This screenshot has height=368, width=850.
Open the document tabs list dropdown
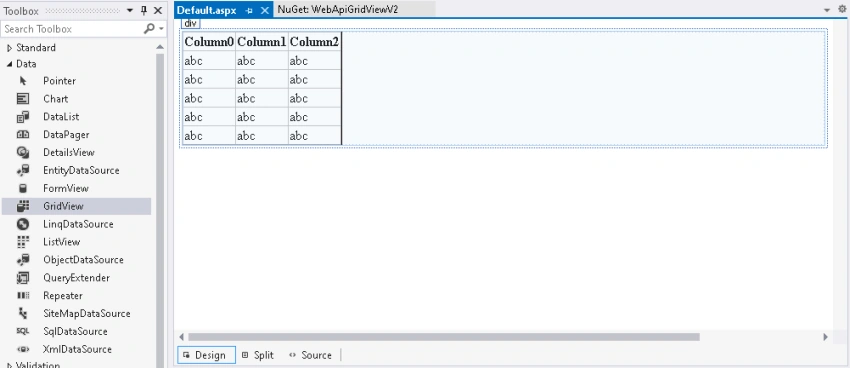827,10
